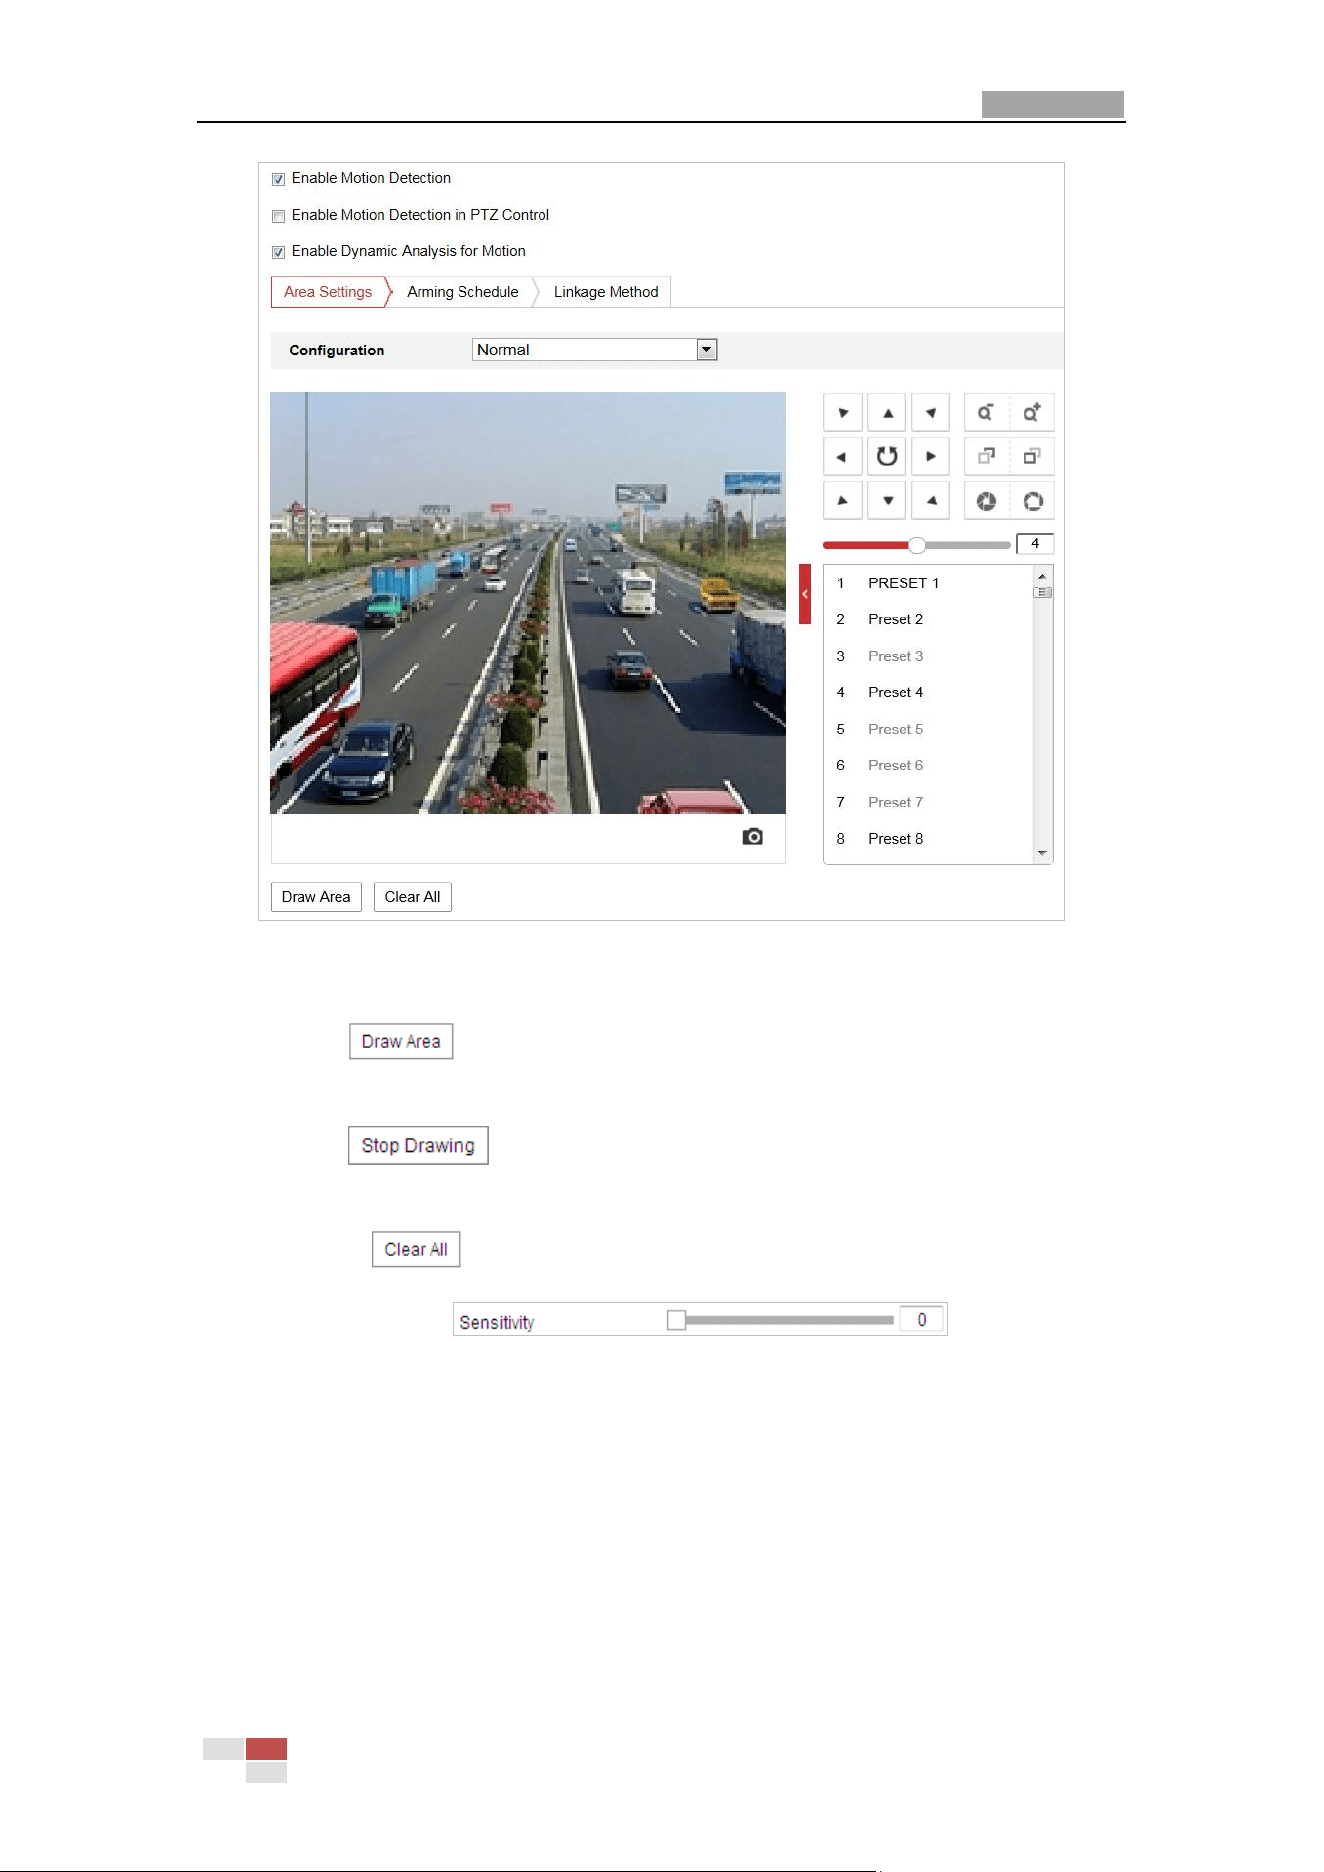The width and height of the screenshot is (1324, 1872).
Task: Click the Clear All button above Sensitivity
Action: click(416, 1250)
